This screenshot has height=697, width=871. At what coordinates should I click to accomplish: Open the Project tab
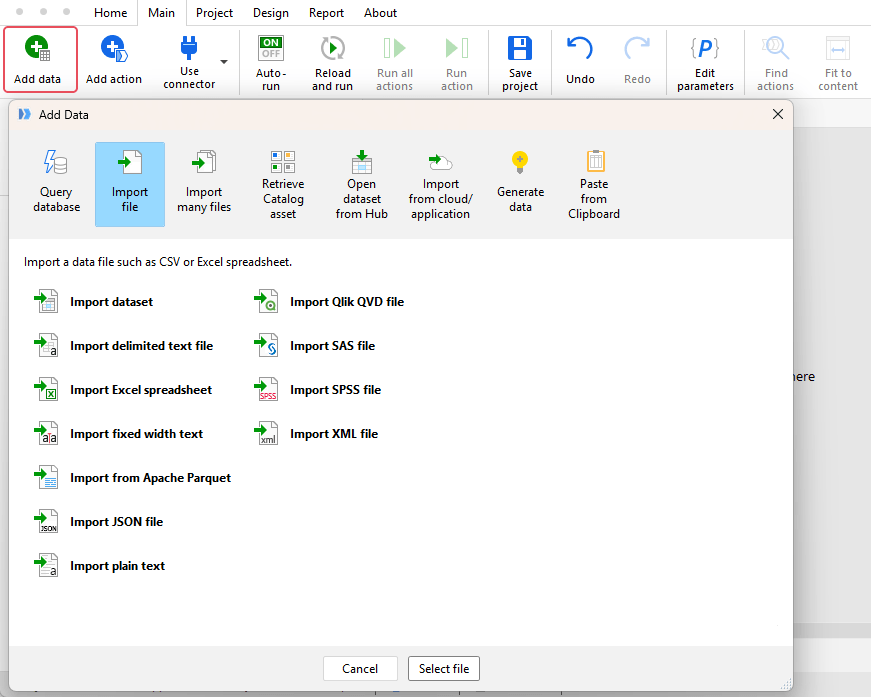[x=214, y=13]
